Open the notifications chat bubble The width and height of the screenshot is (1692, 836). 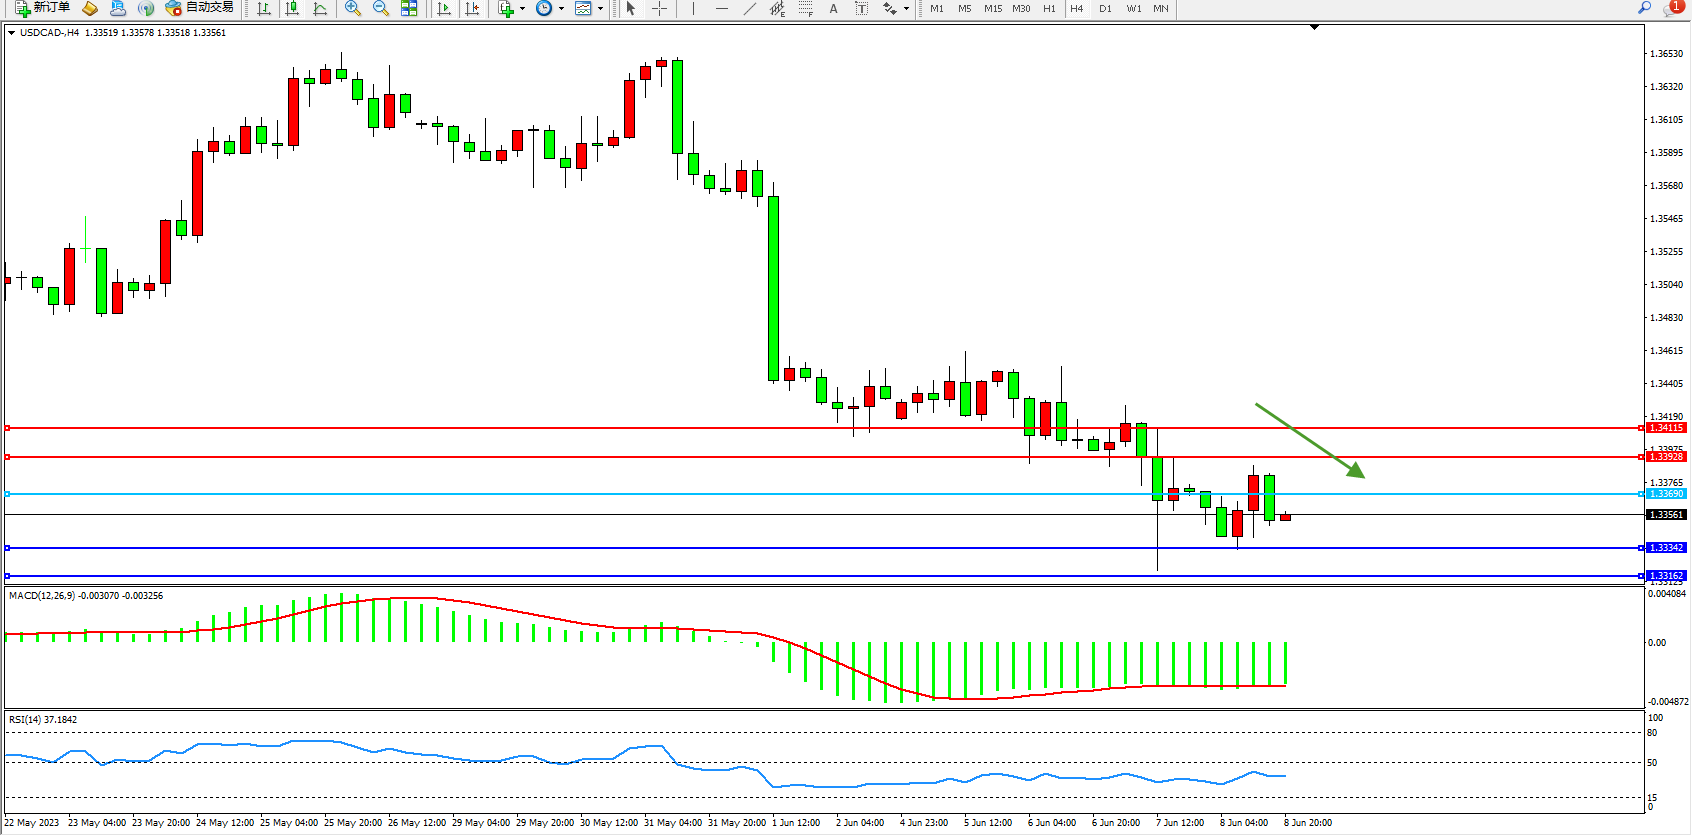[1672, 8]
